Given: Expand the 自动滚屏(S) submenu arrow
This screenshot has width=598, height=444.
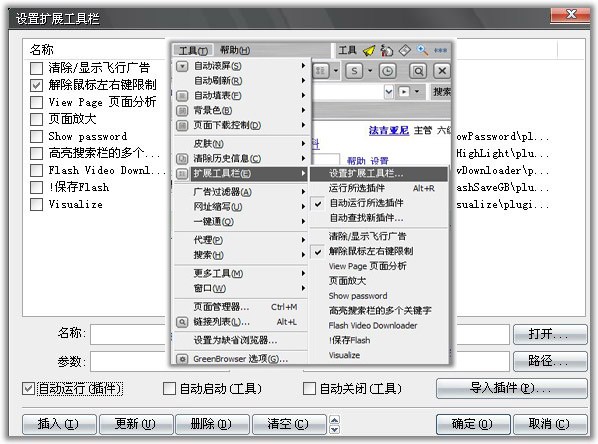Looking at the screenshot, I should 303,66.
